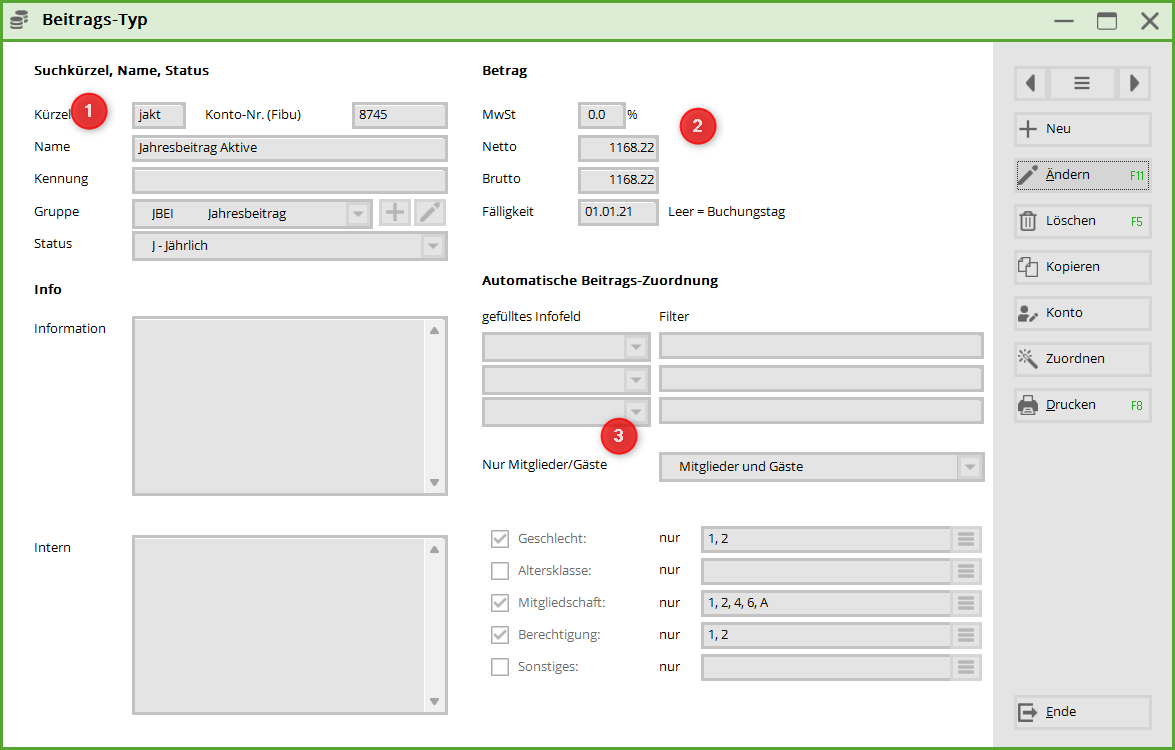Click the previous record arrow icon
This screenshot has height=750, width=1175.
coord(1030,84)
